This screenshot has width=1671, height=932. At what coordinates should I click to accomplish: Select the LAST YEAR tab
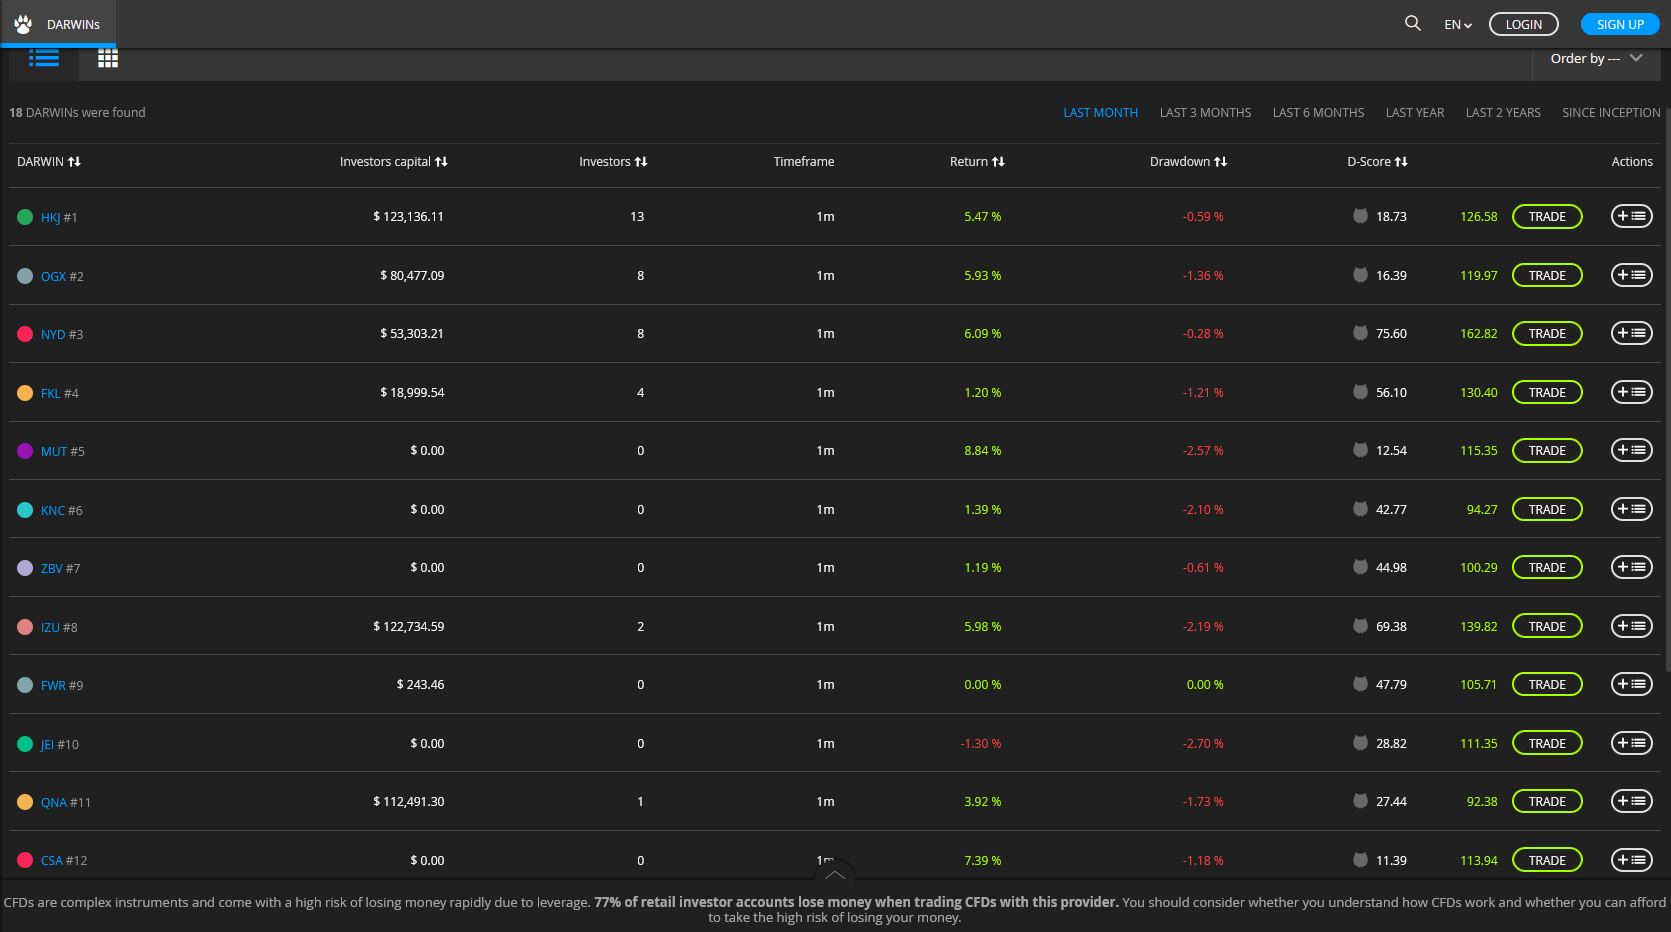1415,113
